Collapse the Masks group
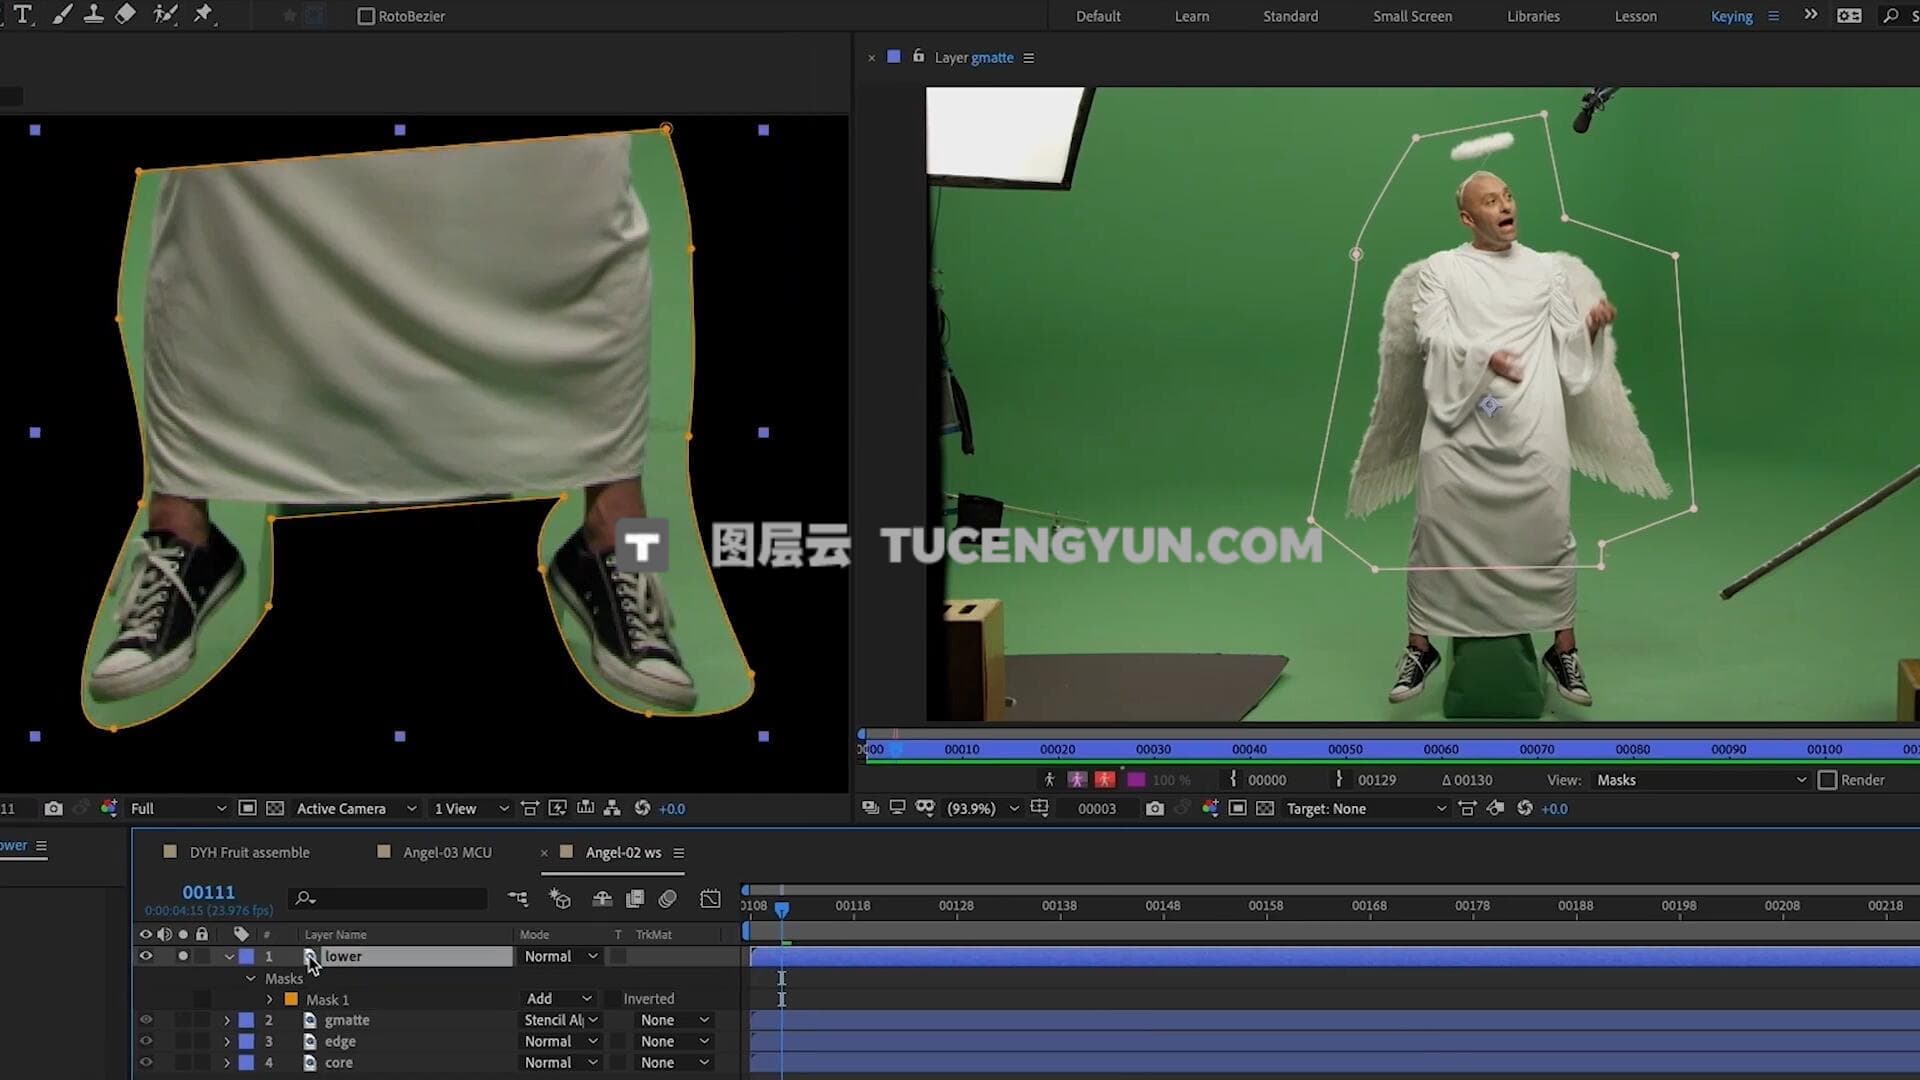Viewport: 1920px width, 1080px height. [251, 978]
